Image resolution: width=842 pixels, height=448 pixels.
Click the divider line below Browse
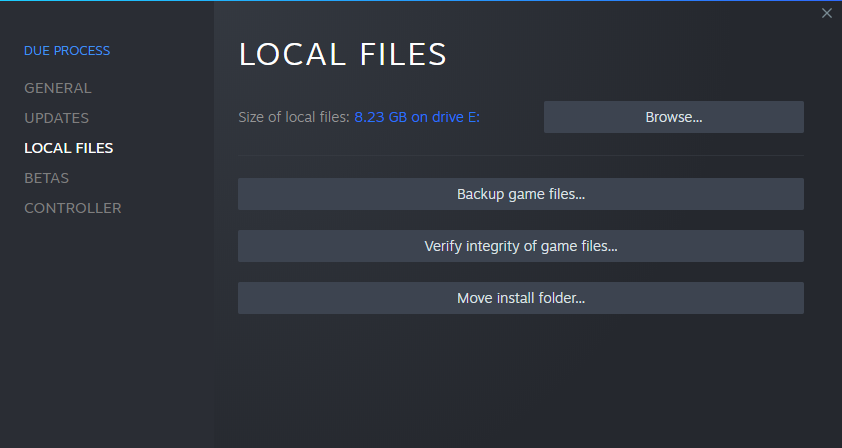520,155
